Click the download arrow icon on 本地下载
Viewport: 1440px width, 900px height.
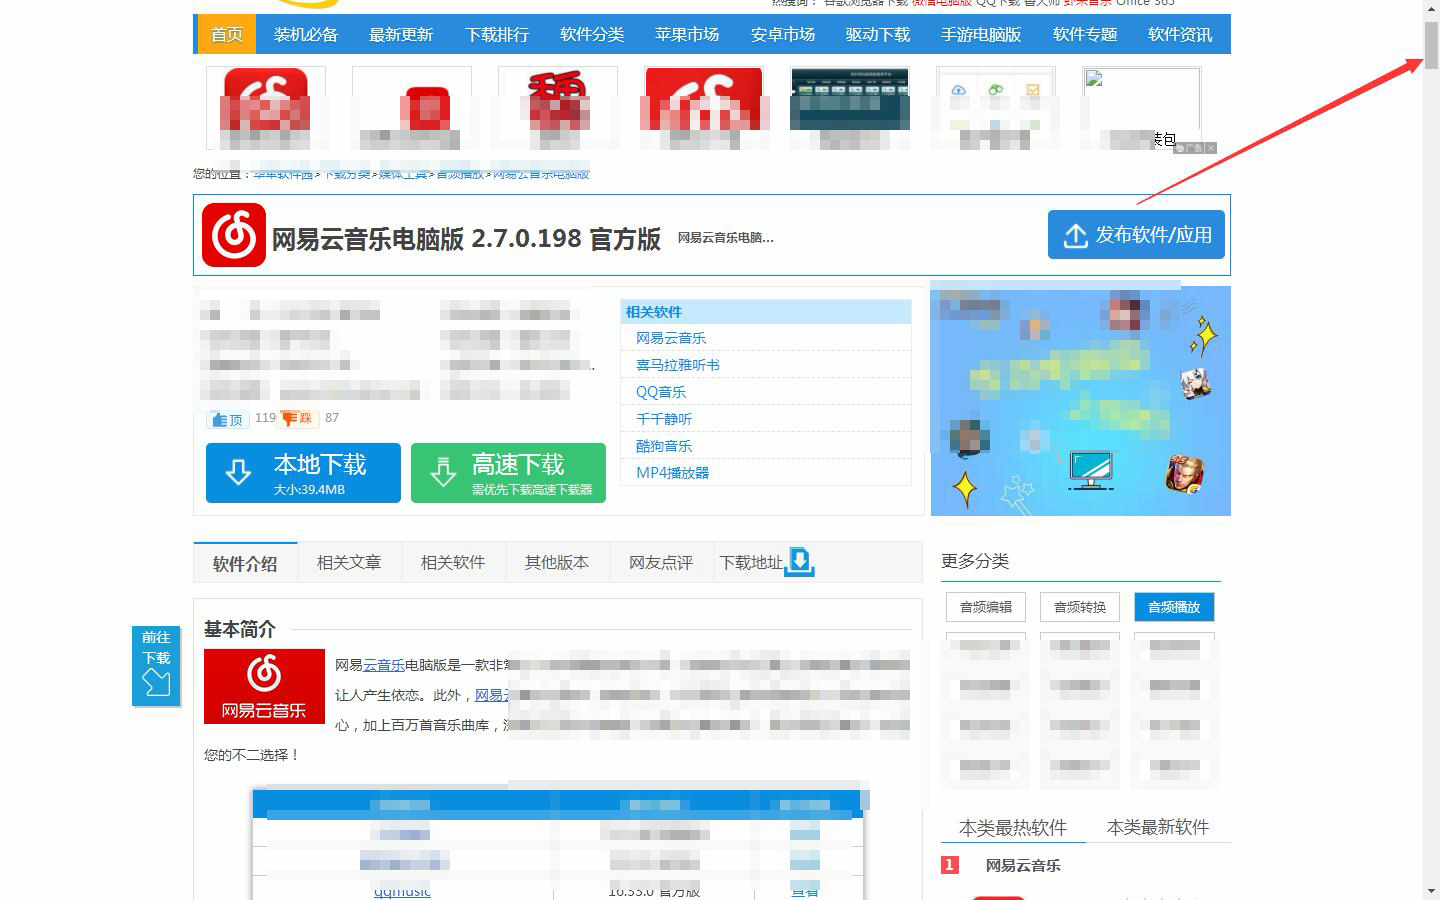pyautogui.click(x=238, y=472)
